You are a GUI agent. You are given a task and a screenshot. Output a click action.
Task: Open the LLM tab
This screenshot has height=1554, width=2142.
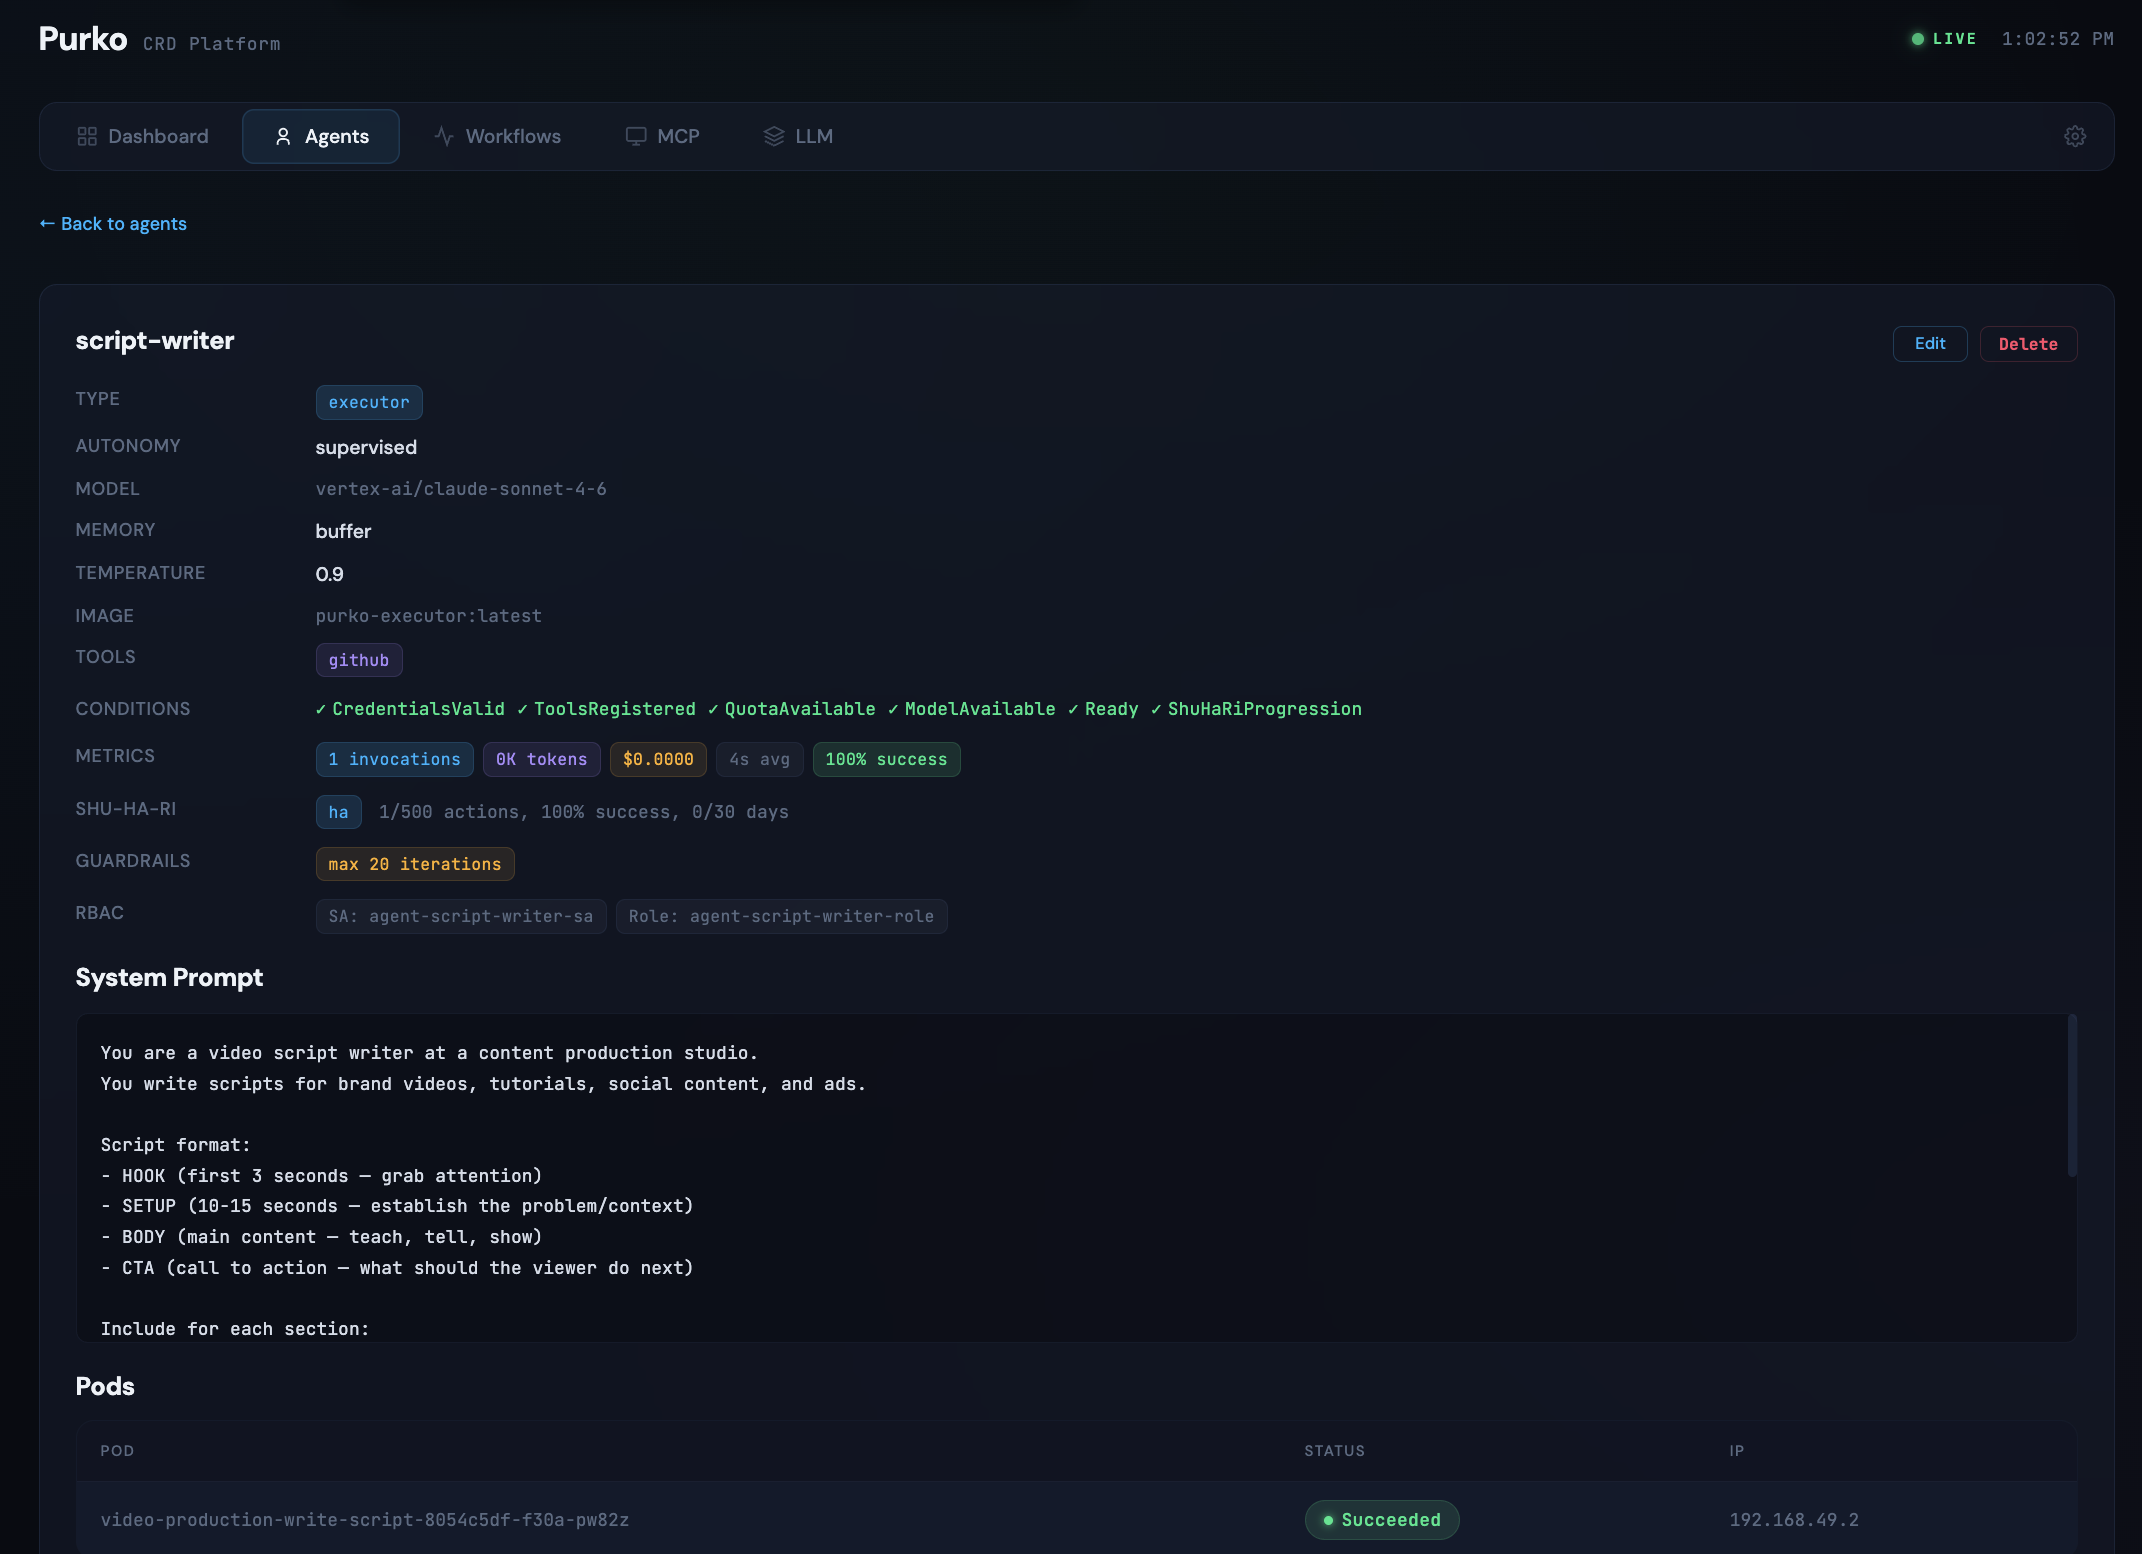[799, 136]
